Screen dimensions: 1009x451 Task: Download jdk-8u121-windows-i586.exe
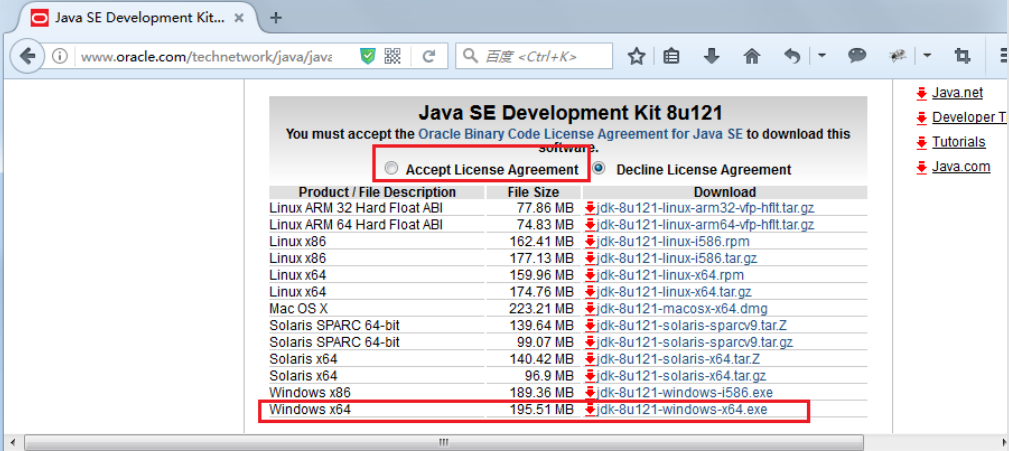[x=685, y=392]
